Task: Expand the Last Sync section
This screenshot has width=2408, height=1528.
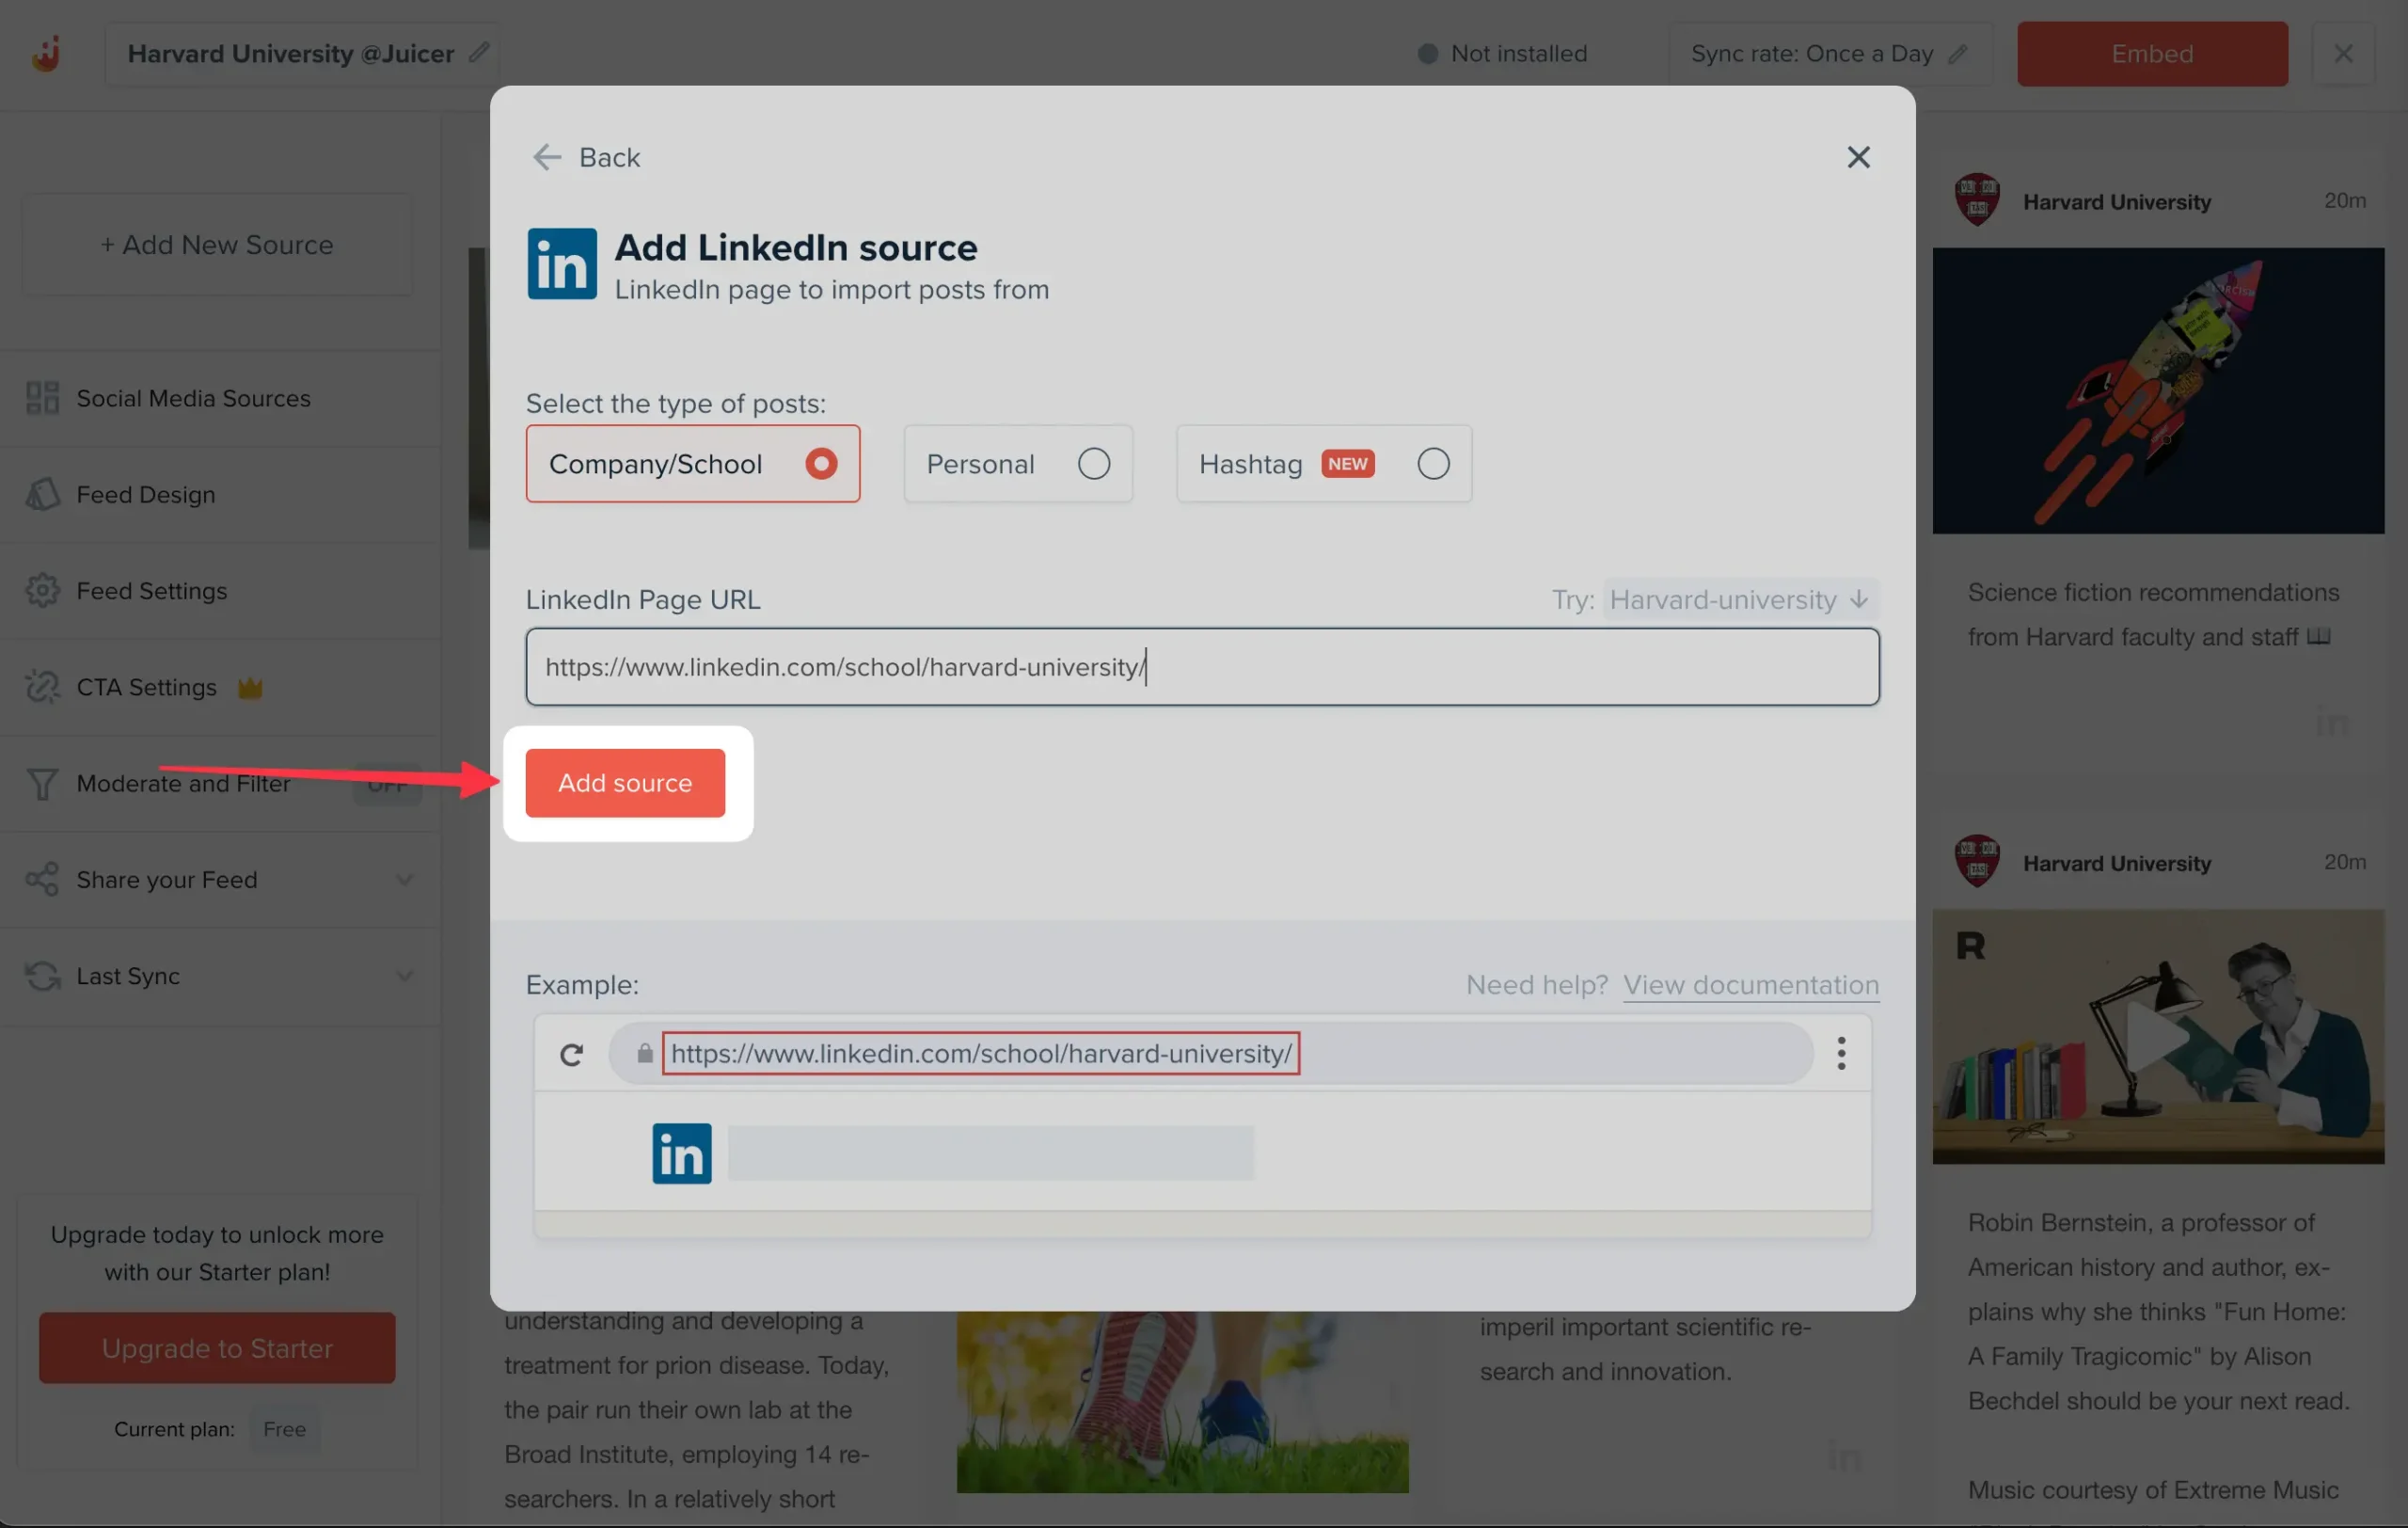Action: 404,976
